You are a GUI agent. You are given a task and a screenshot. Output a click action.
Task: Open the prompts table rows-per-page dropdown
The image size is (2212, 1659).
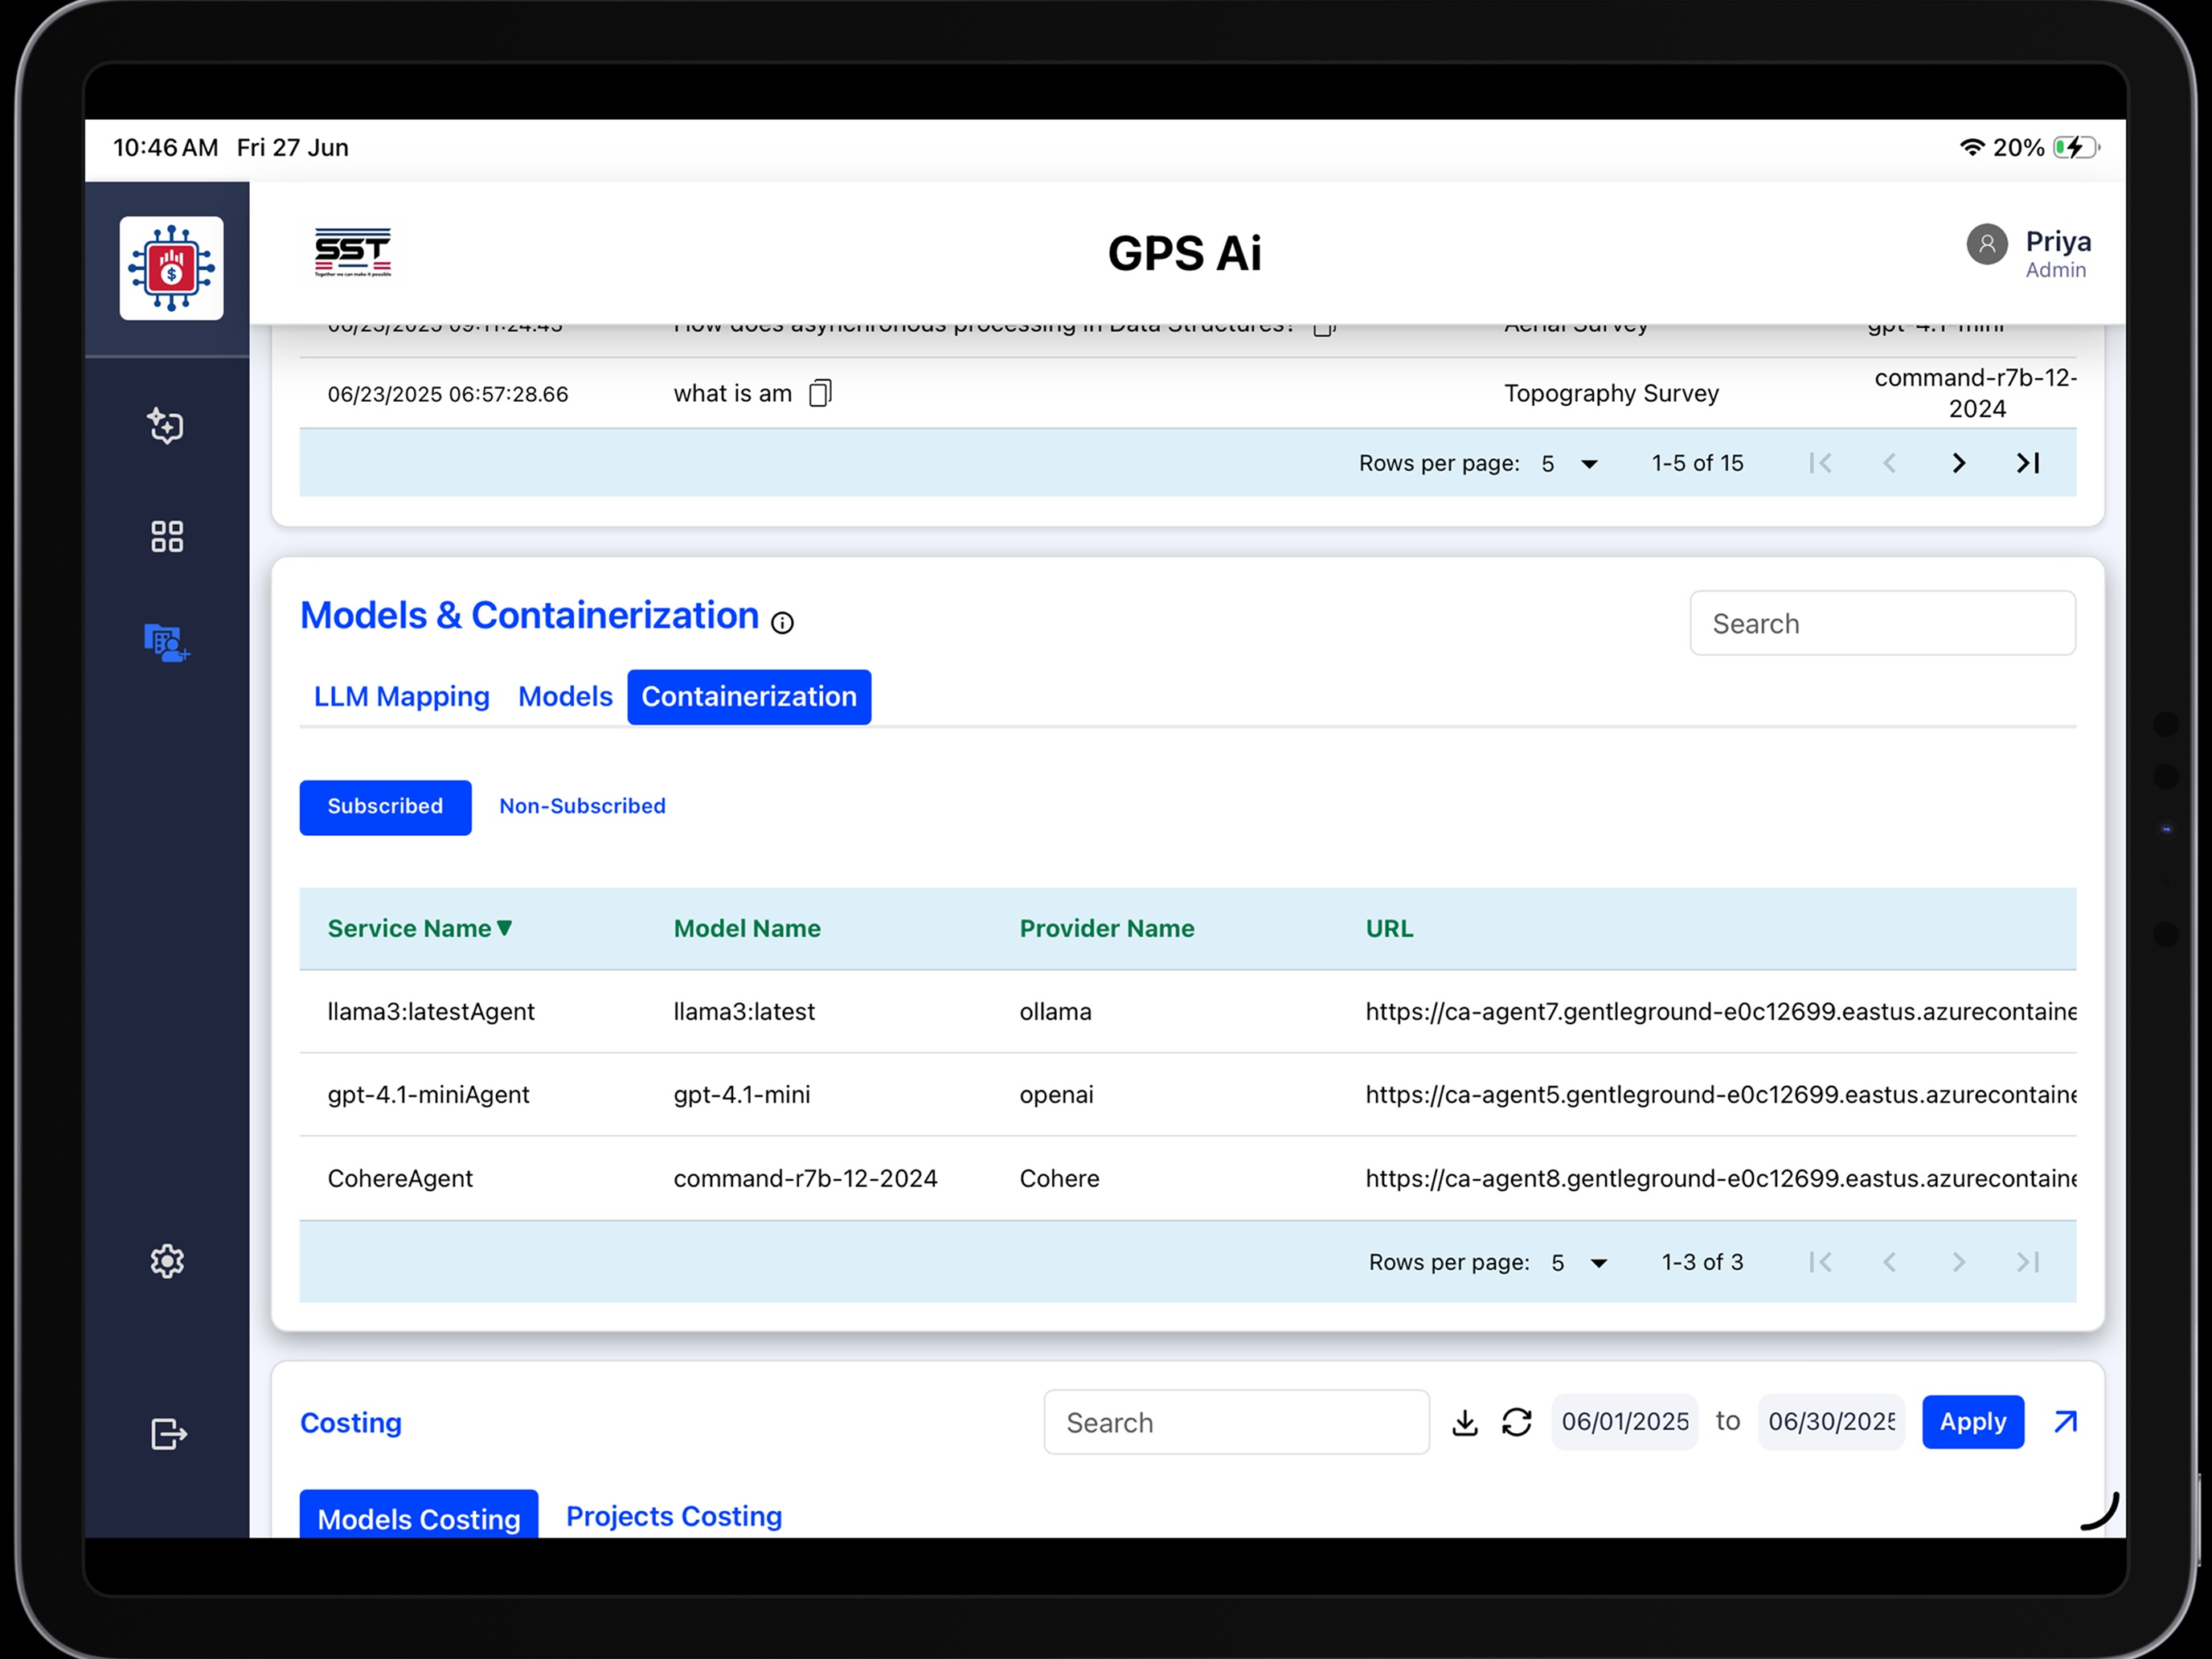1570,463
